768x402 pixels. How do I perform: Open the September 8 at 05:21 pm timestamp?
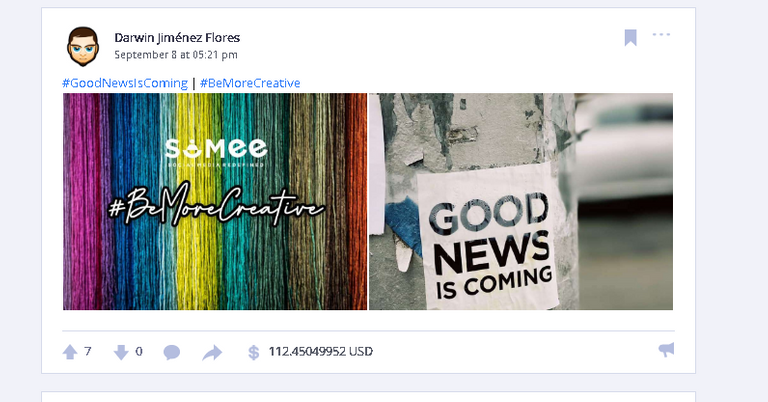[176, 55]
